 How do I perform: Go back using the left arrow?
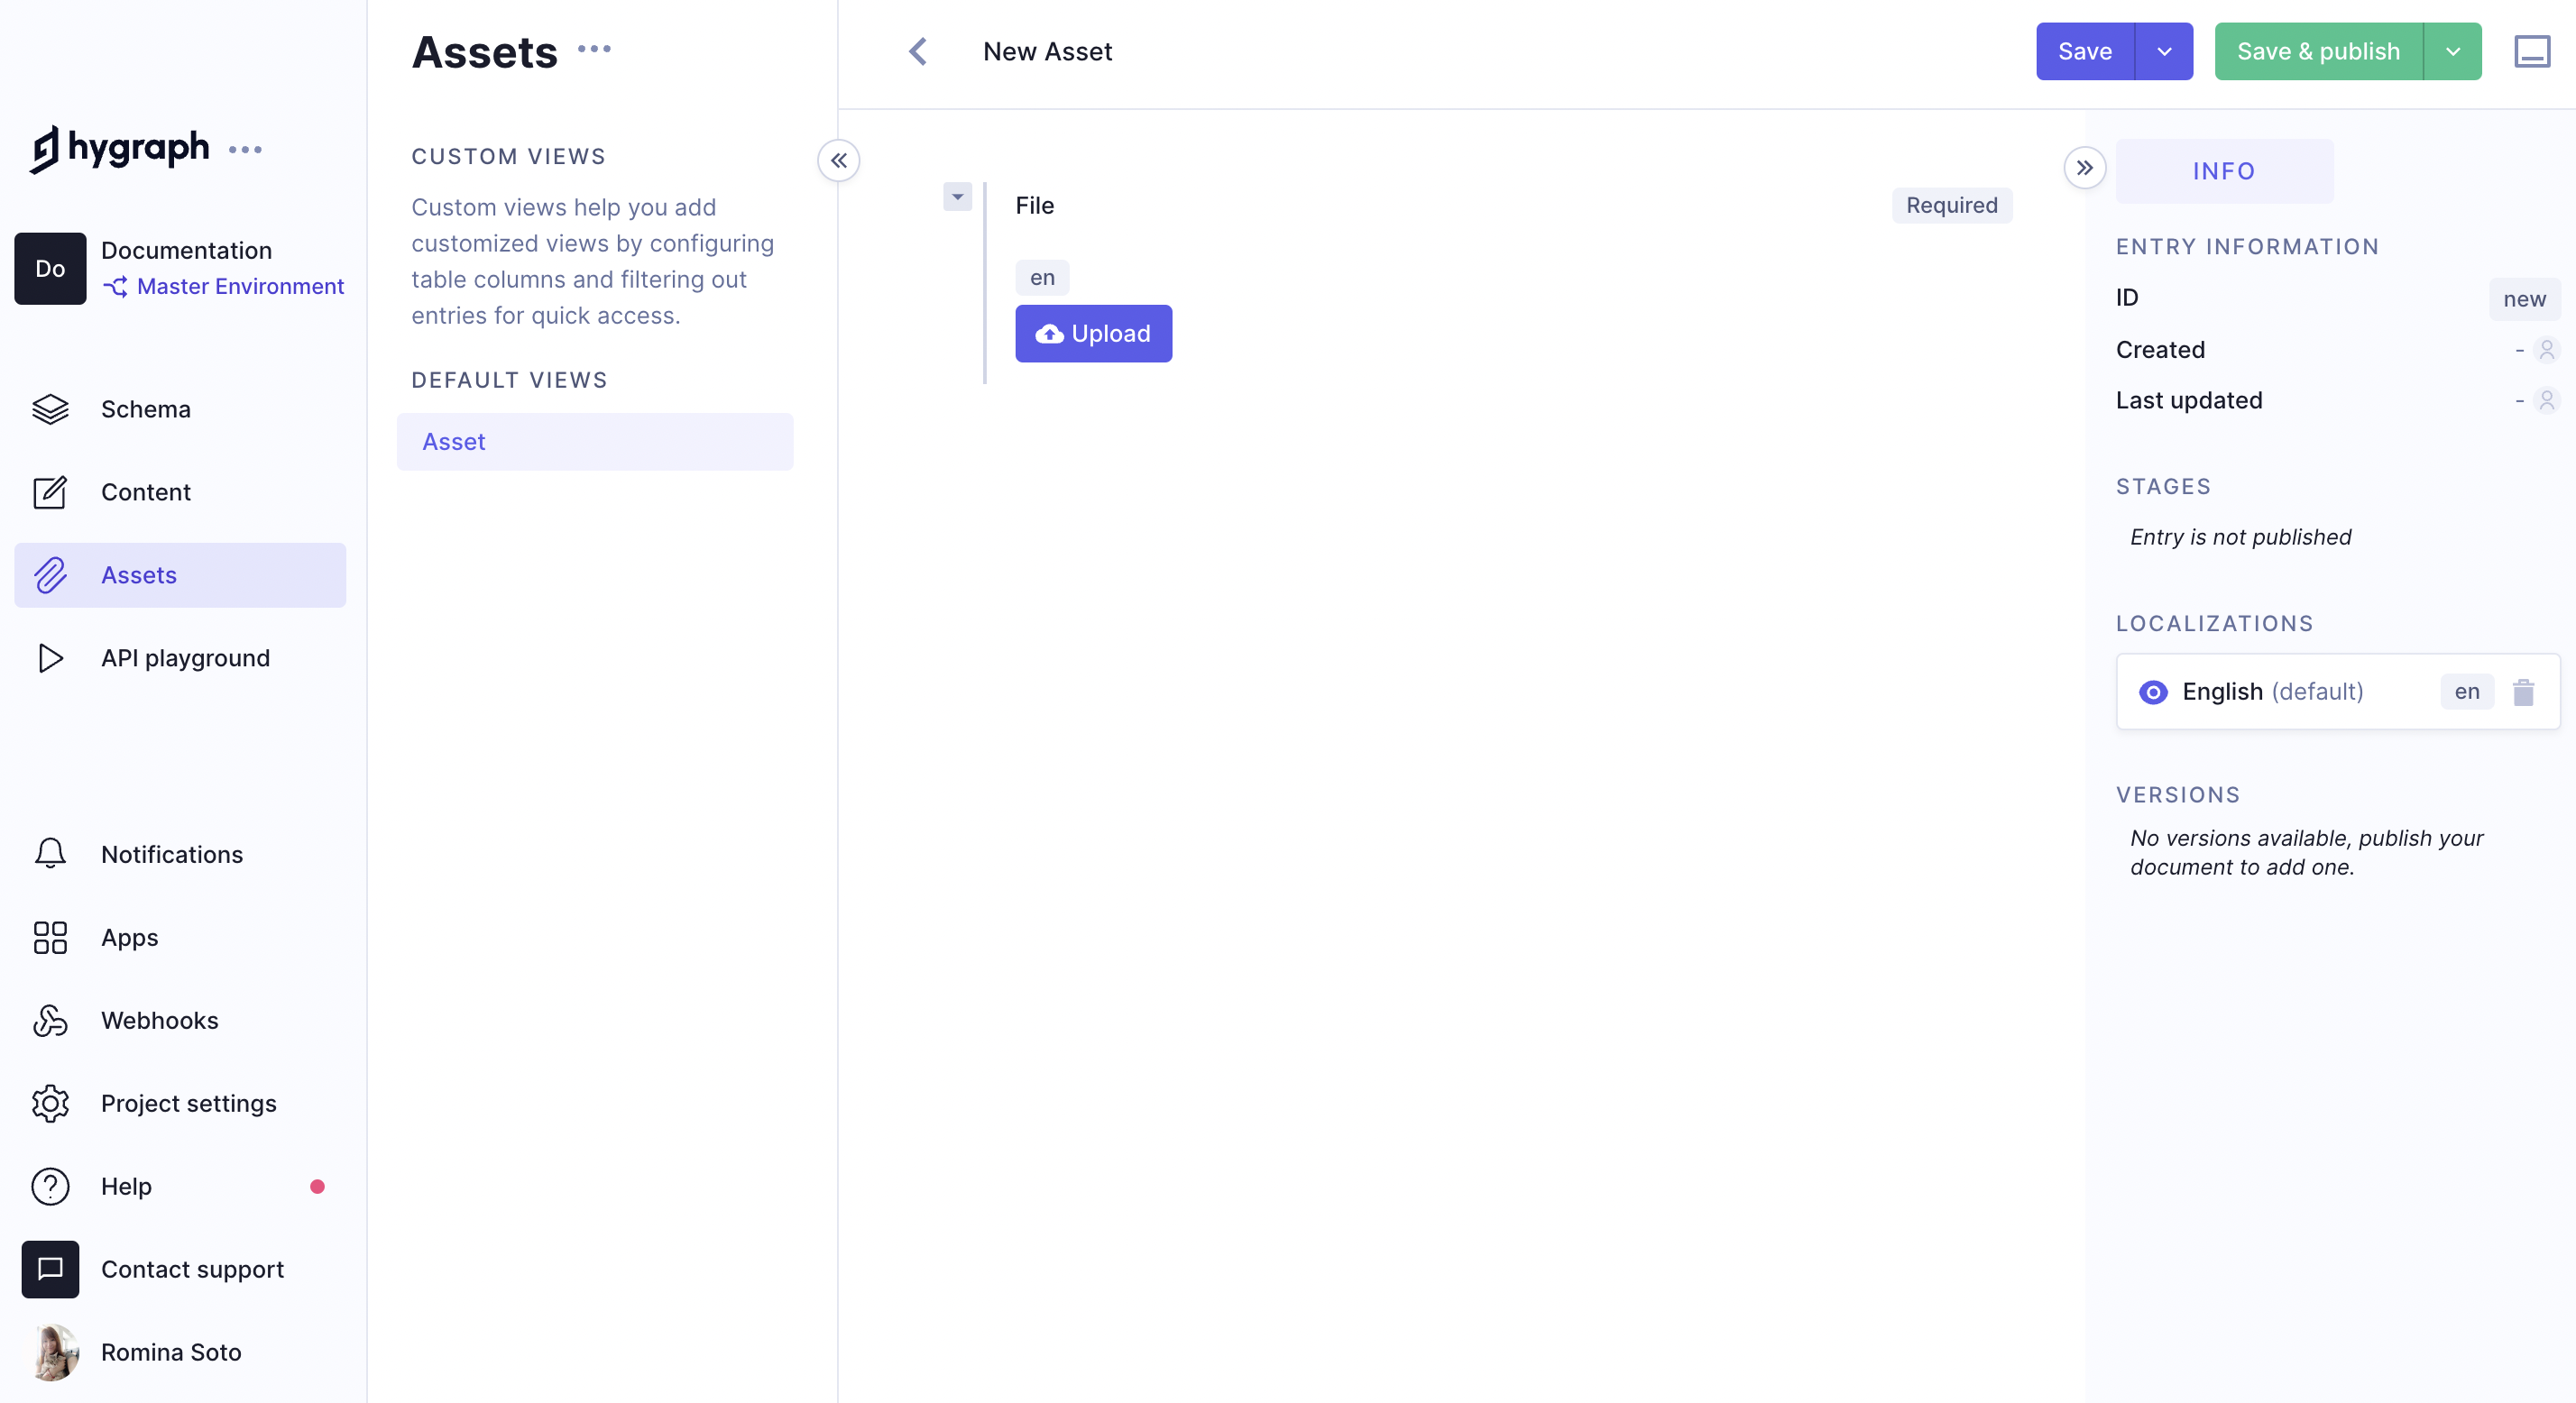[918, 51]
